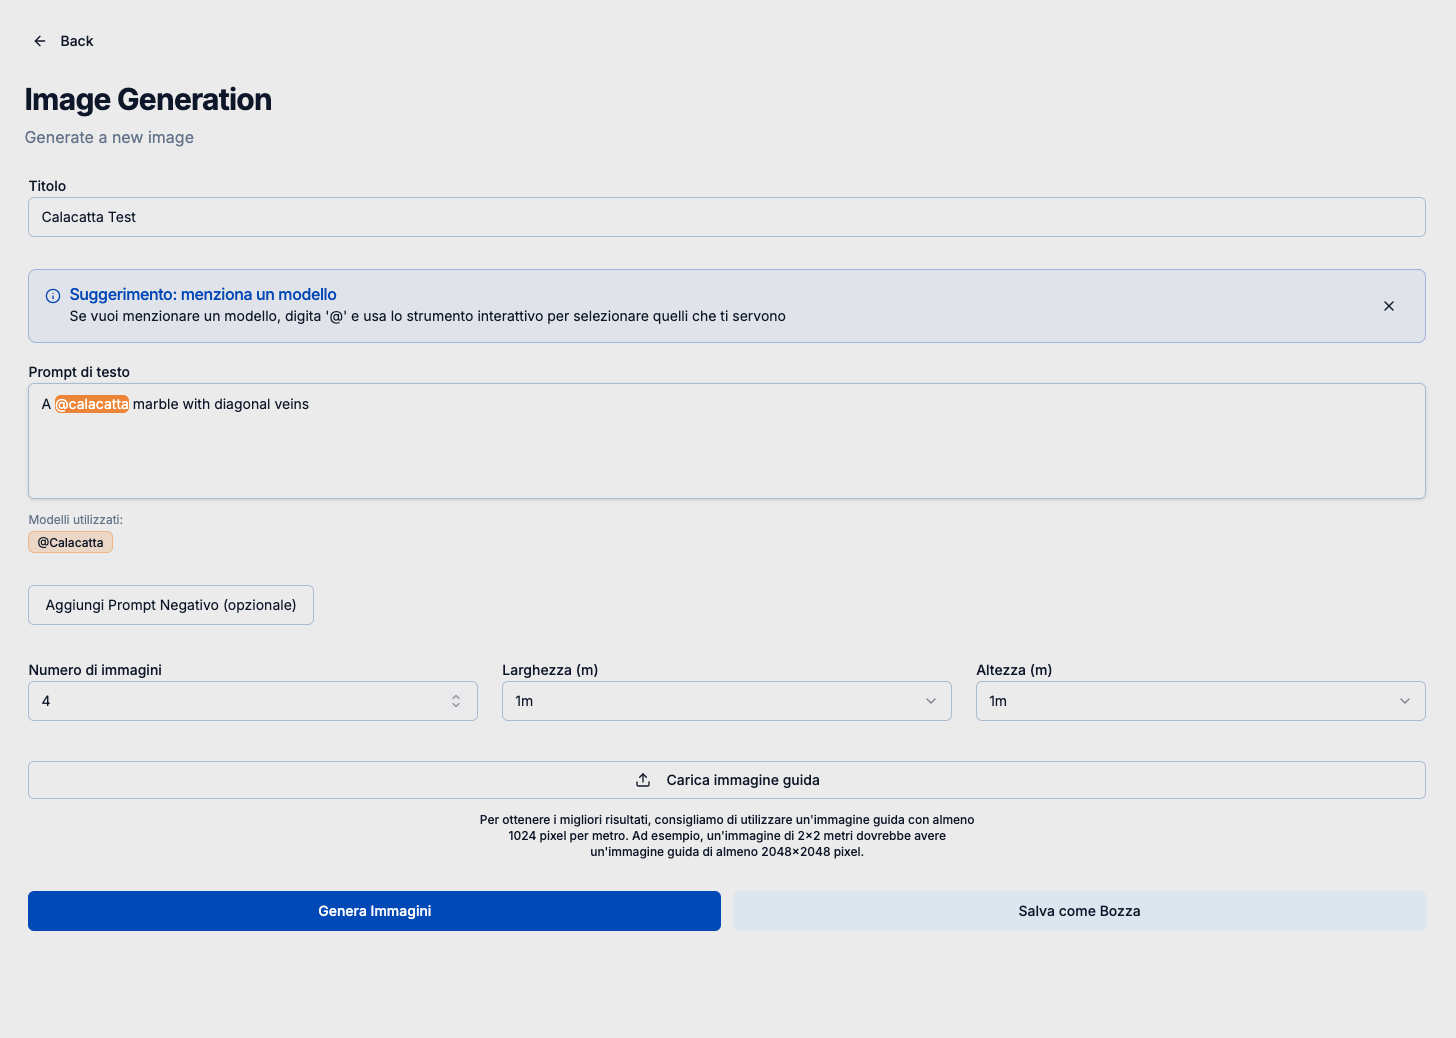Click Salva come Bozza button
1456x1038 pixels.
1079,911
